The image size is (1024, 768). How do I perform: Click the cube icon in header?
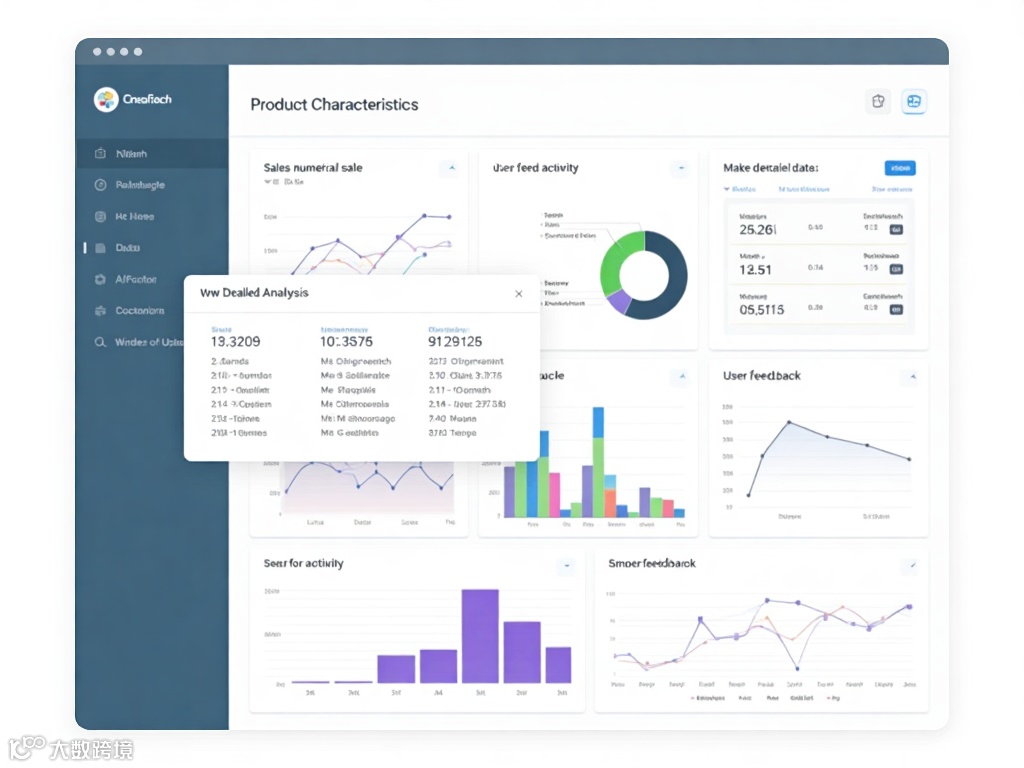(878, 101)
